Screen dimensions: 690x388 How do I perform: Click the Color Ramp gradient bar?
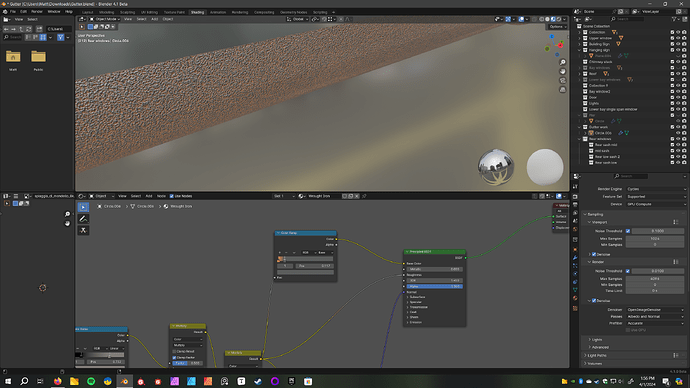305,259
